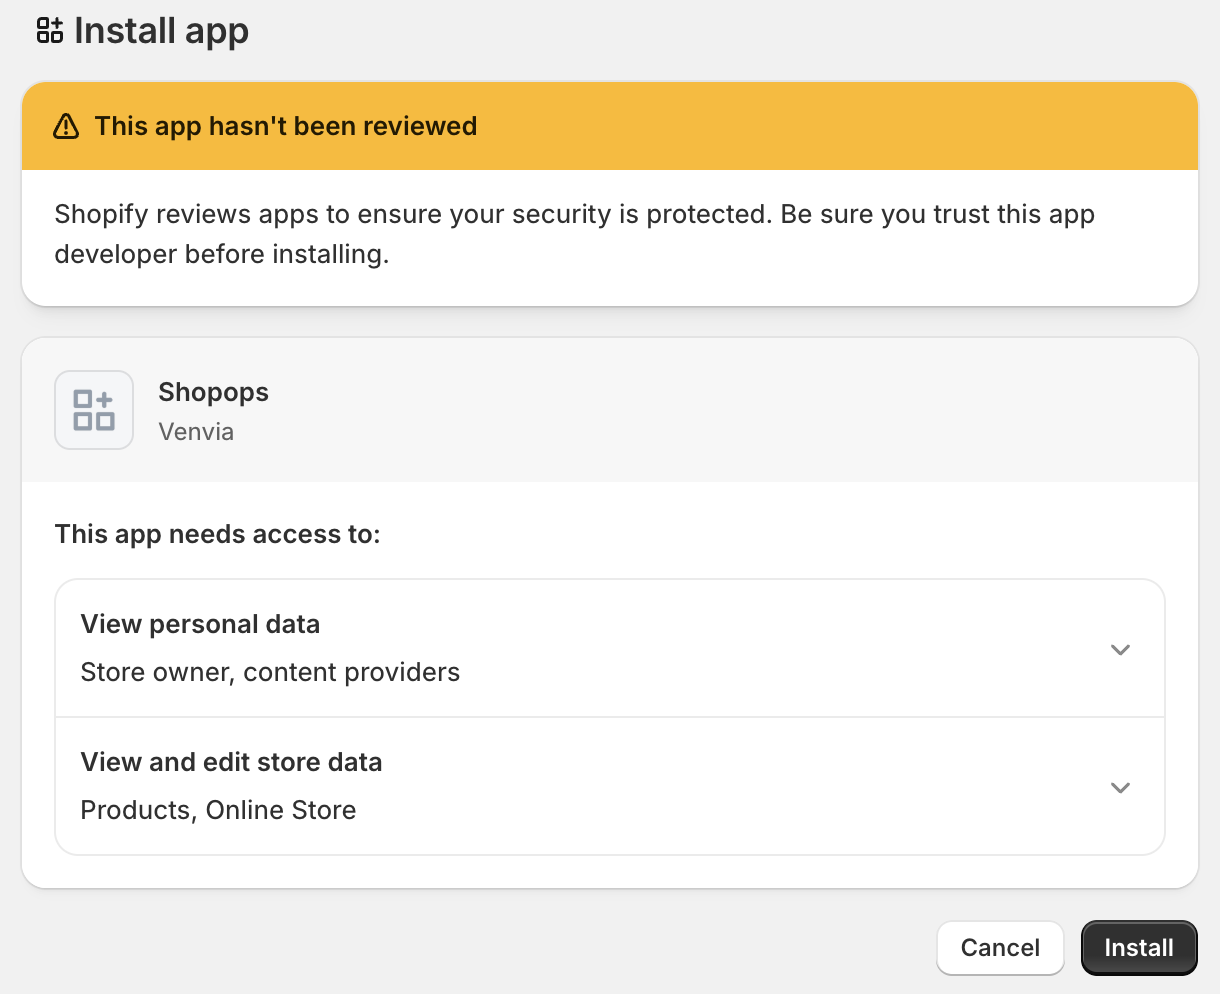The image size is (1220, 994).
Task: Select the Venvia developer name
Action: (x=196, y=431)
